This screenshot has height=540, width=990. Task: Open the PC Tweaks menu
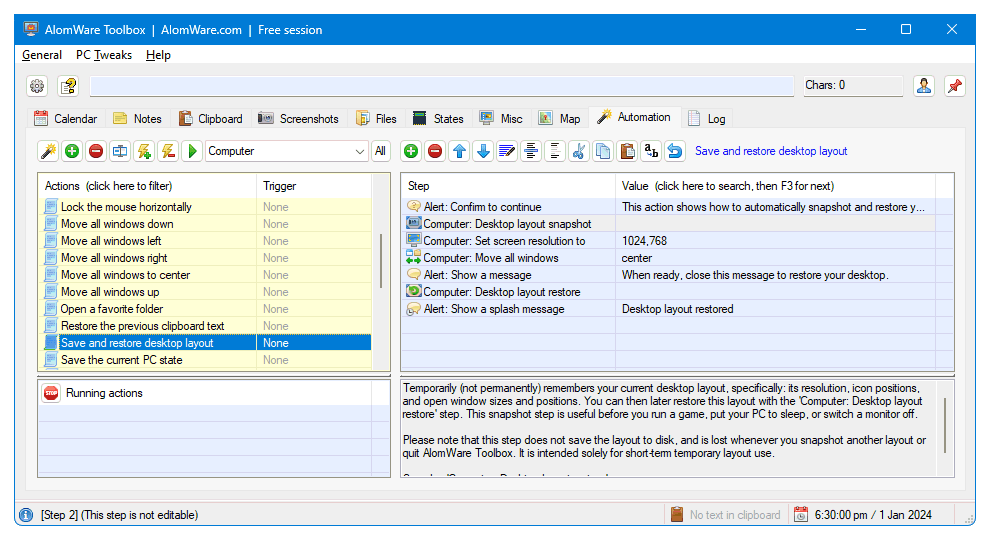pos(104,55)
